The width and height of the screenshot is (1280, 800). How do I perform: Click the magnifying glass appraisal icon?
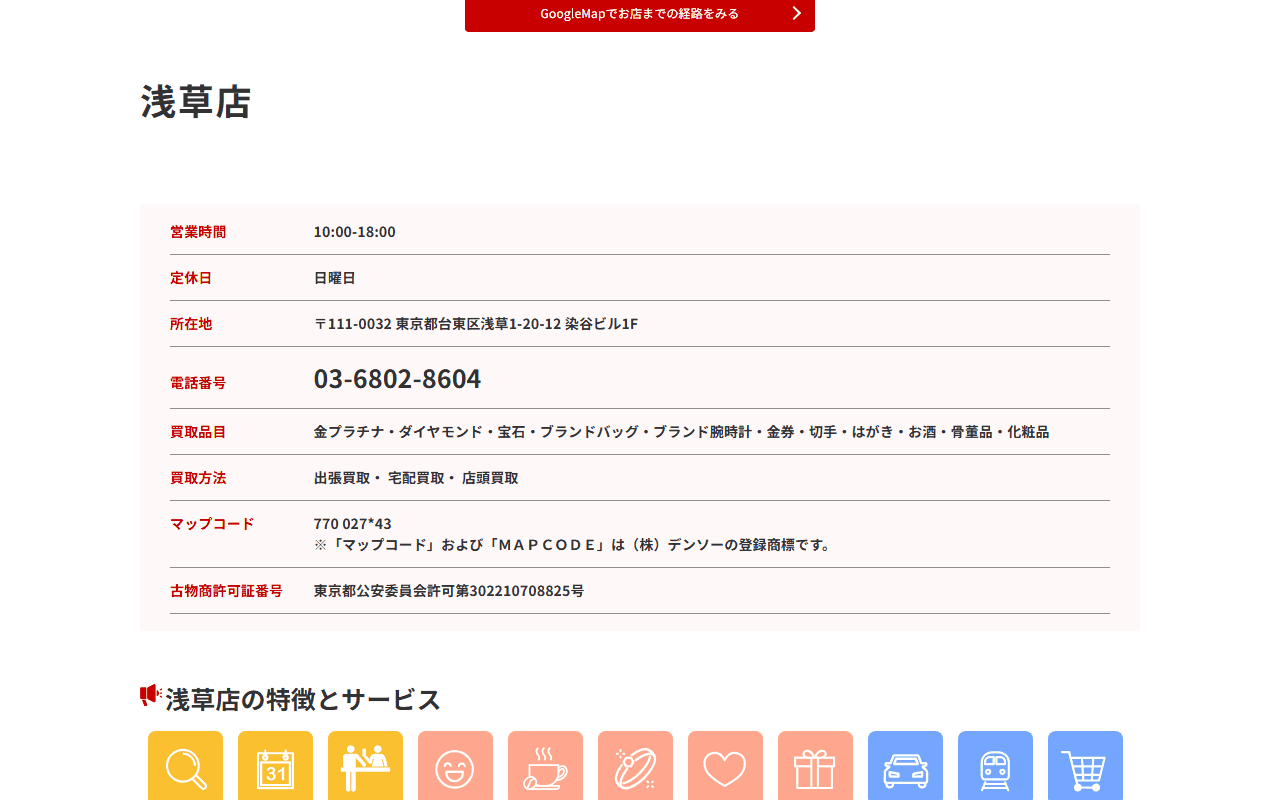[x=185, y=766]
